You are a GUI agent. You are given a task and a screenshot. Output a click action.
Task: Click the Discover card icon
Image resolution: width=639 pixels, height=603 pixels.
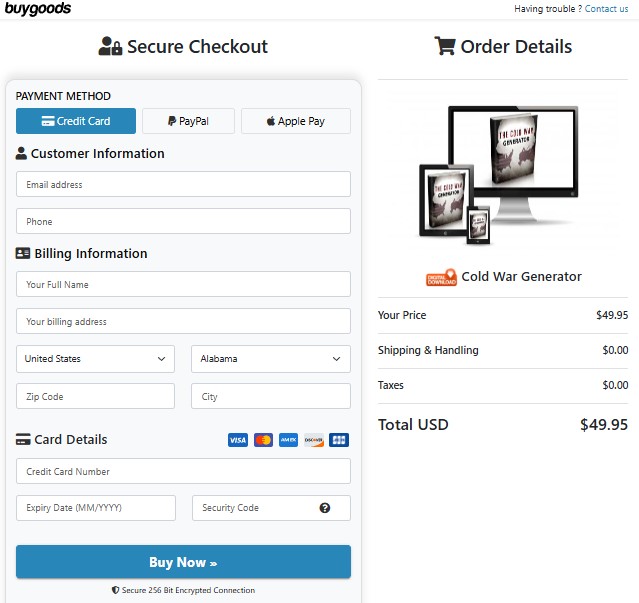[x=314, y=440]
